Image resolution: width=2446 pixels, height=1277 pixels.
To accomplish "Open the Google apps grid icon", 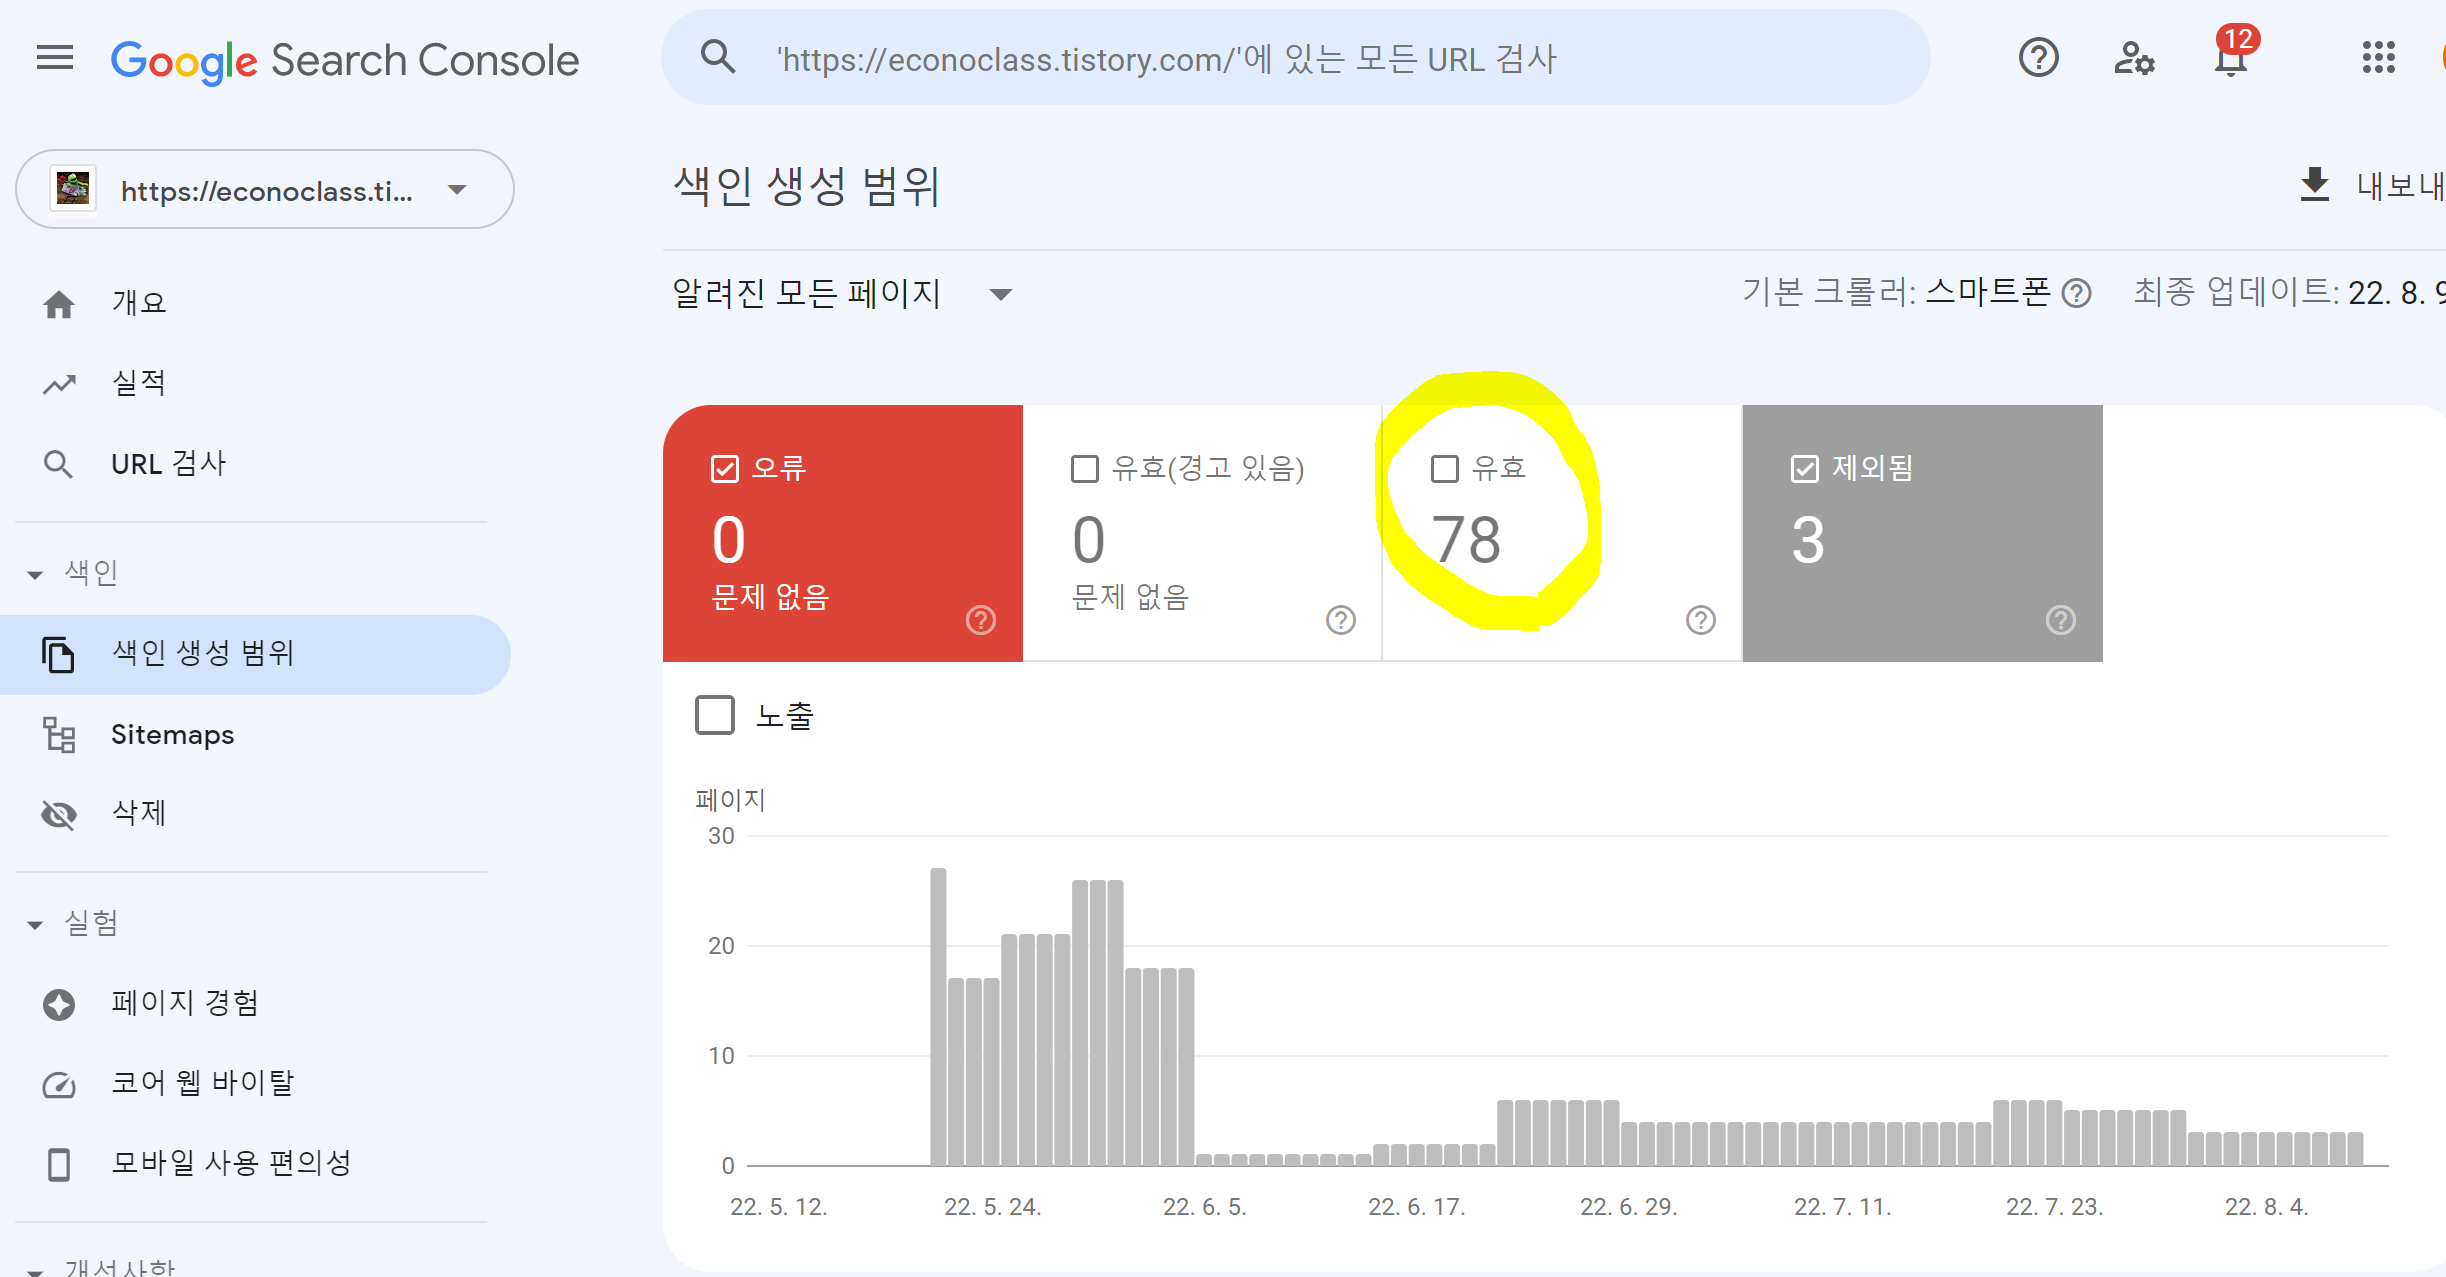I will pyautogui.click(x=2378, y=58).
